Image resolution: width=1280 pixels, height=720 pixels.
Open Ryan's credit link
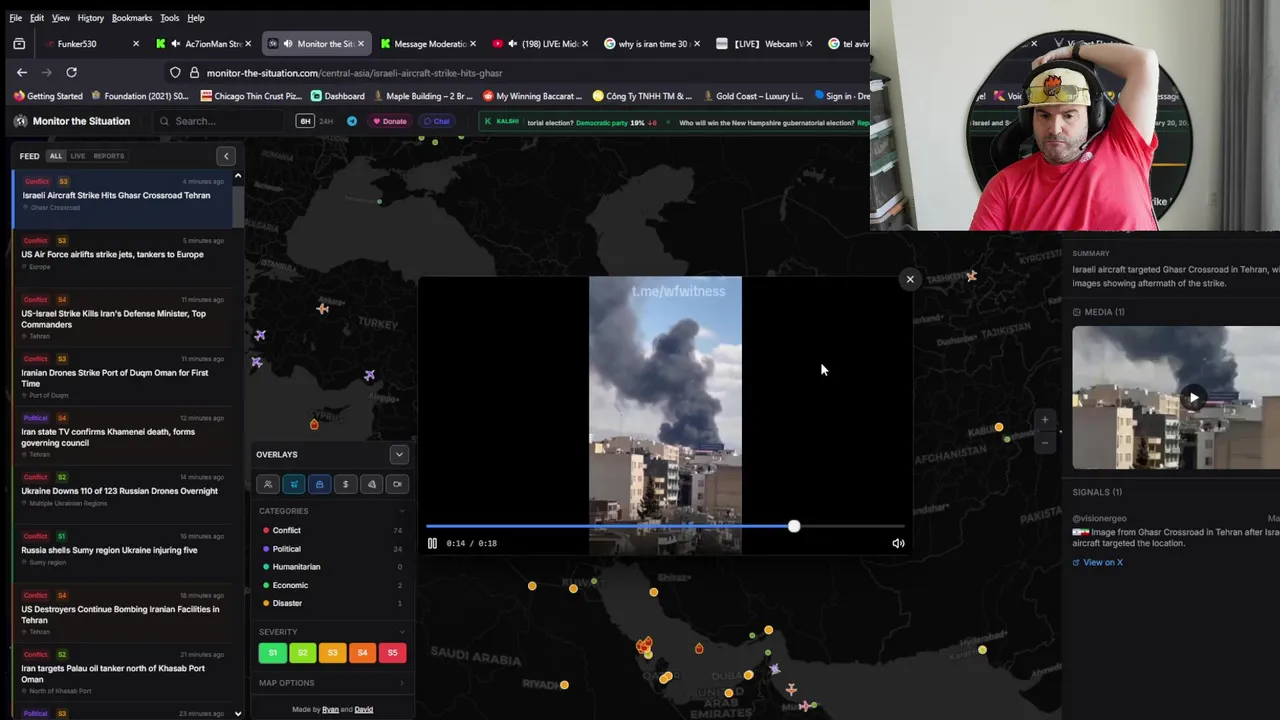click(330, 710)
